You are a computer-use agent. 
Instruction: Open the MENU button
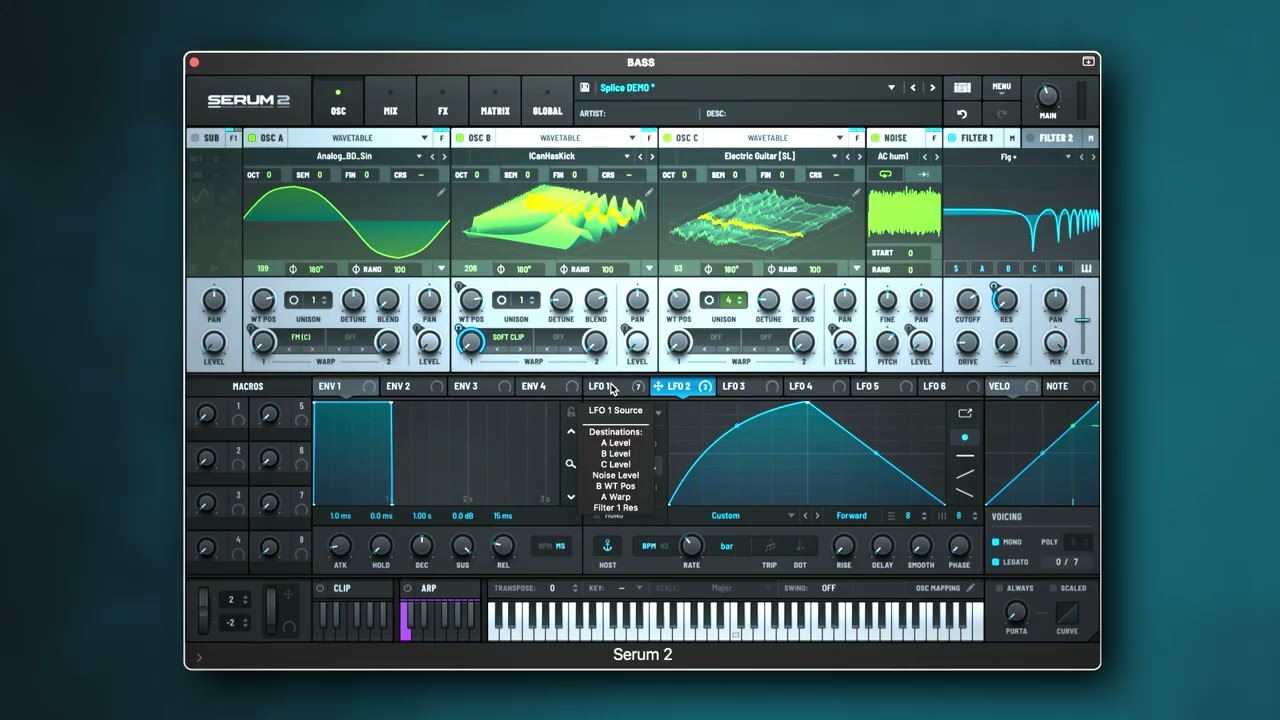click(x=1001, y=88)
